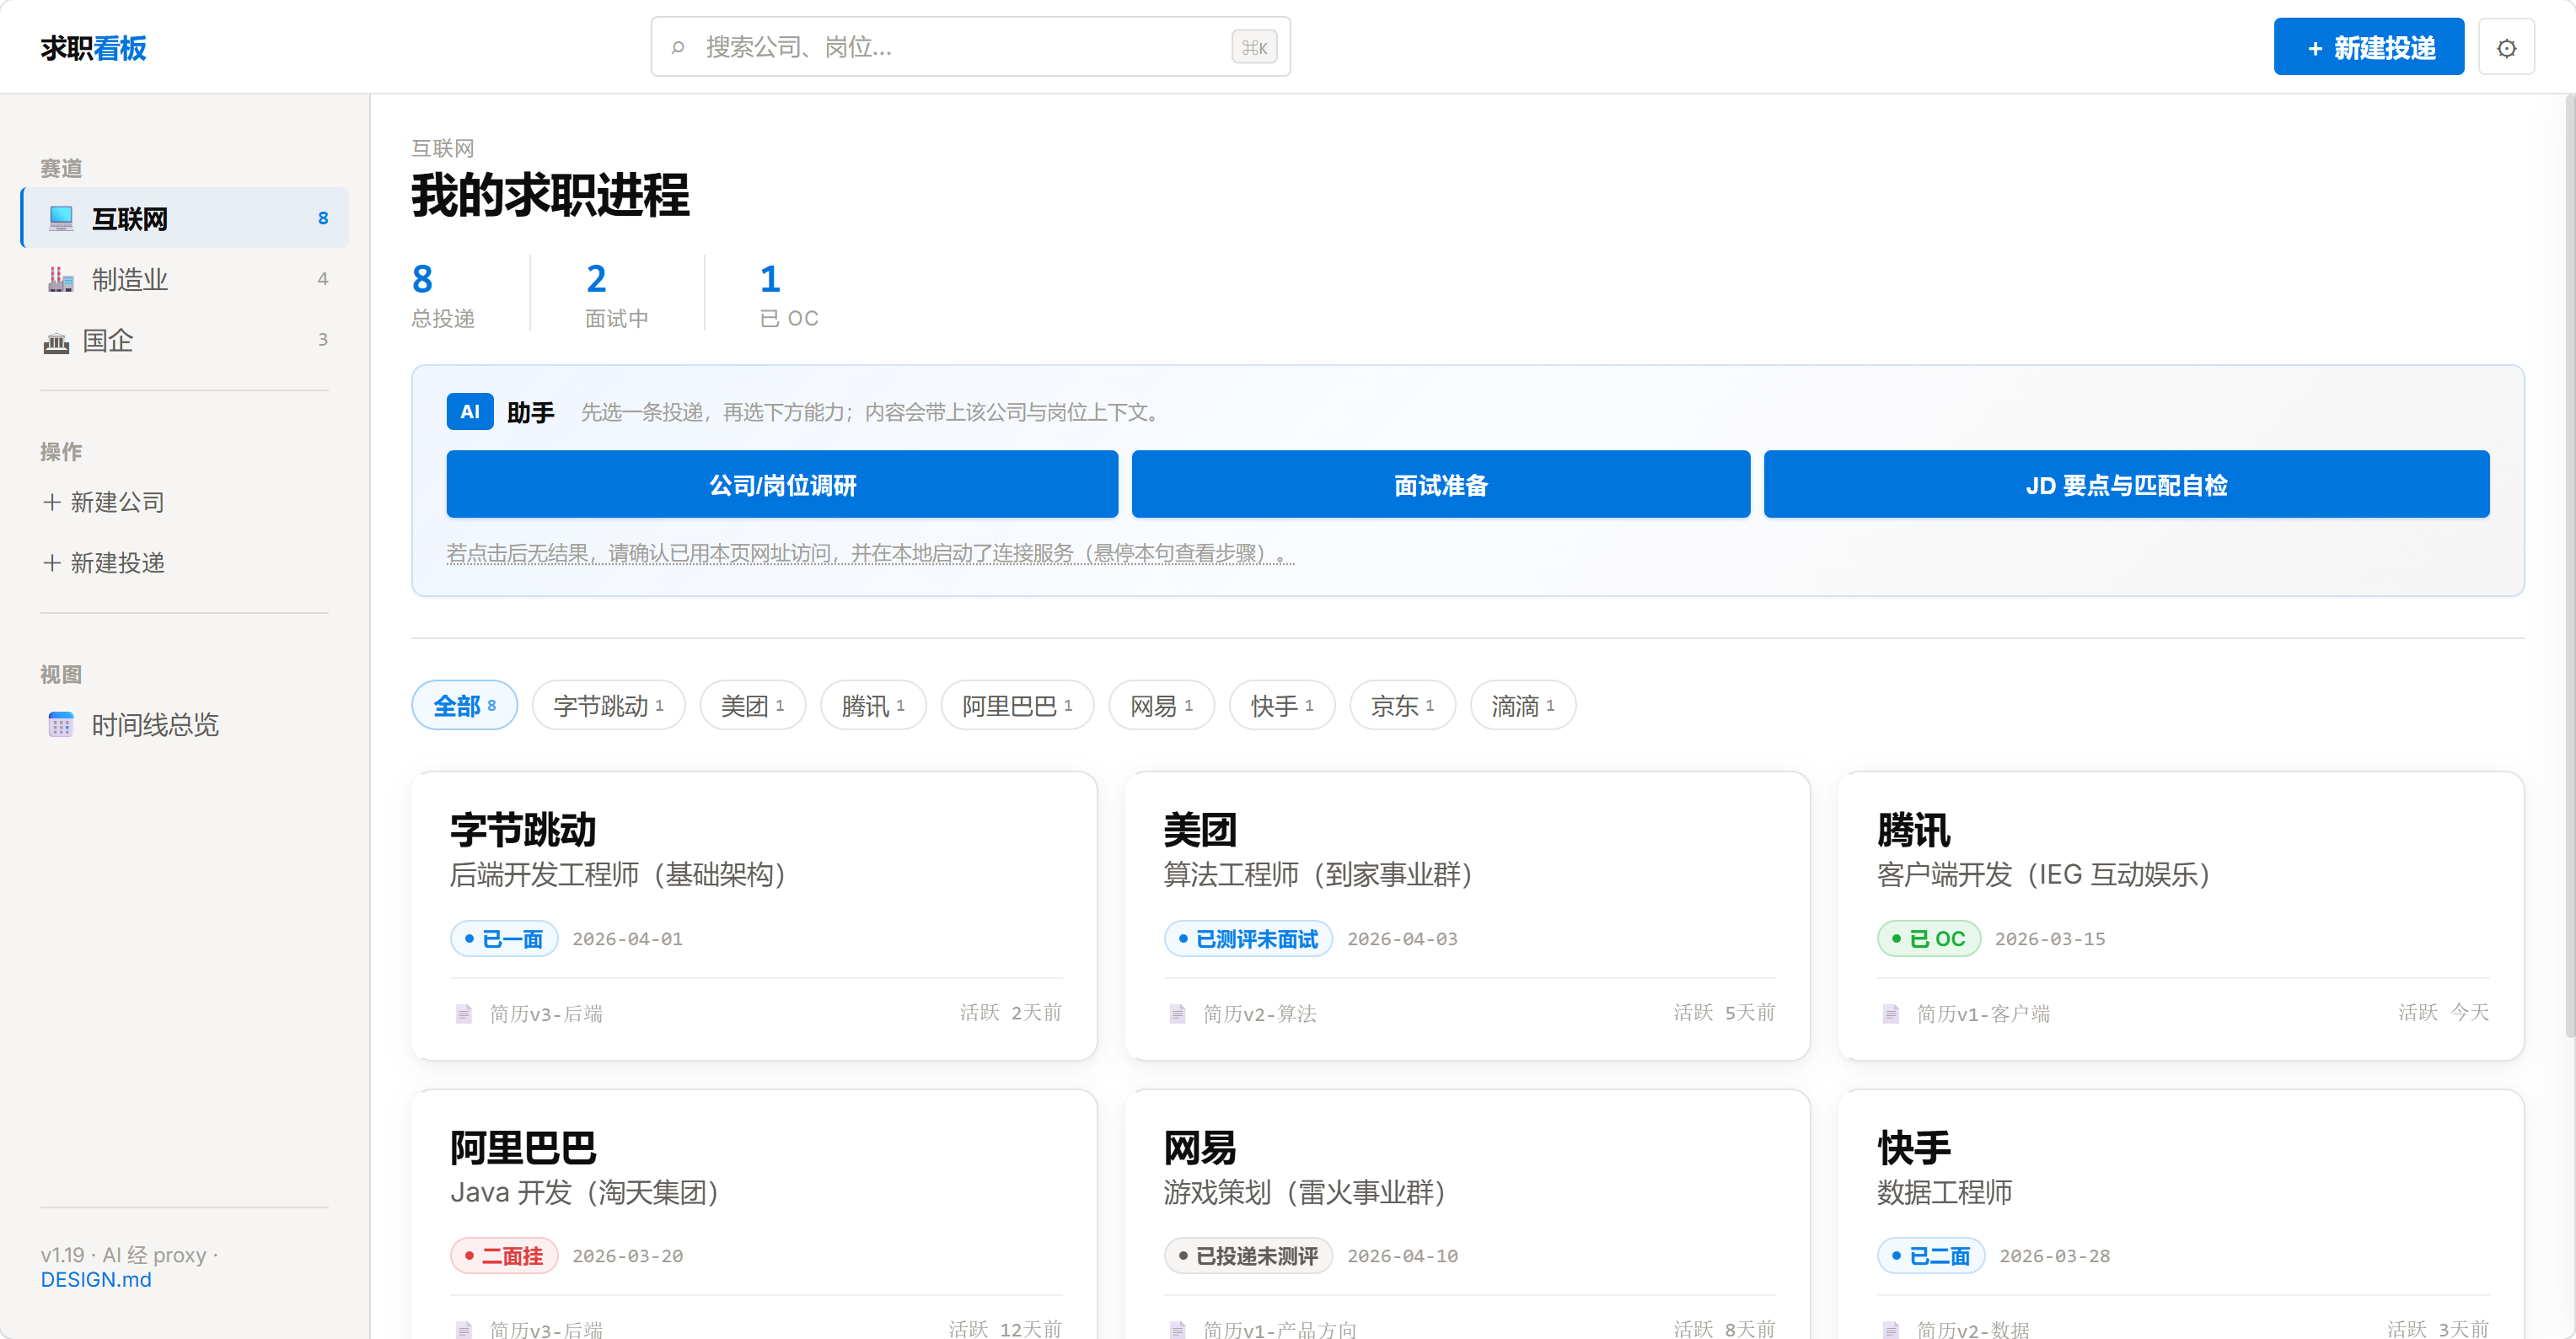Open the 阿里巴巴 application card
The height and width of the screenshot is (1339, 2576).
[x=754, y=1214]
